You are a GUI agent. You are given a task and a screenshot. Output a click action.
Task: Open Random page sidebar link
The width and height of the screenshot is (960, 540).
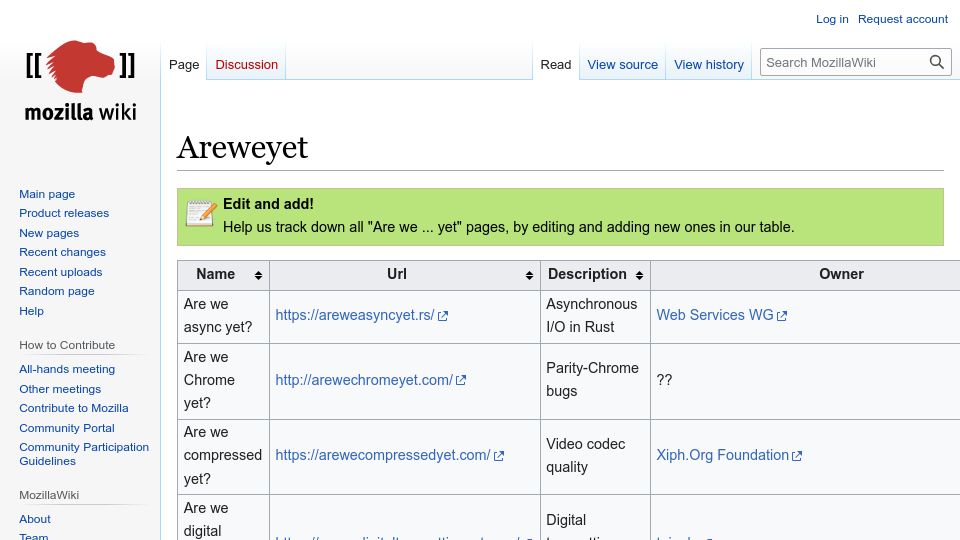[x=57, y=291]
